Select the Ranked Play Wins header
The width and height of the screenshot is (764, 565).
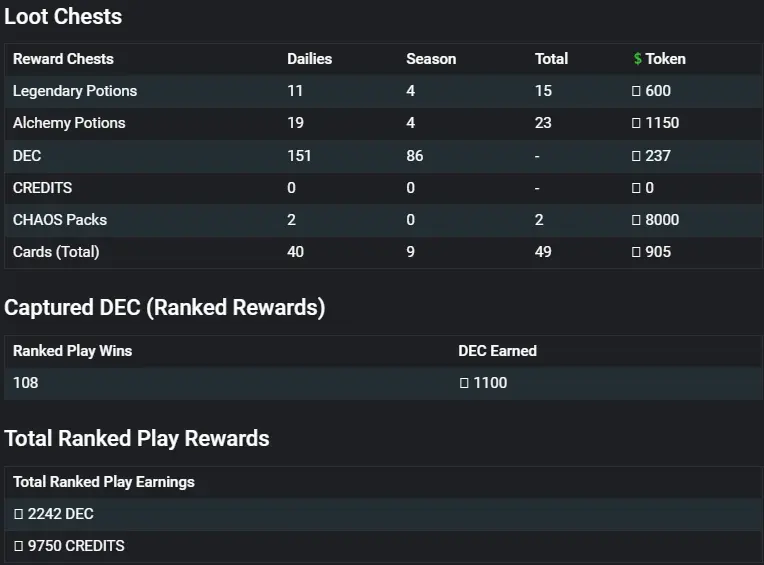point(73,351)
